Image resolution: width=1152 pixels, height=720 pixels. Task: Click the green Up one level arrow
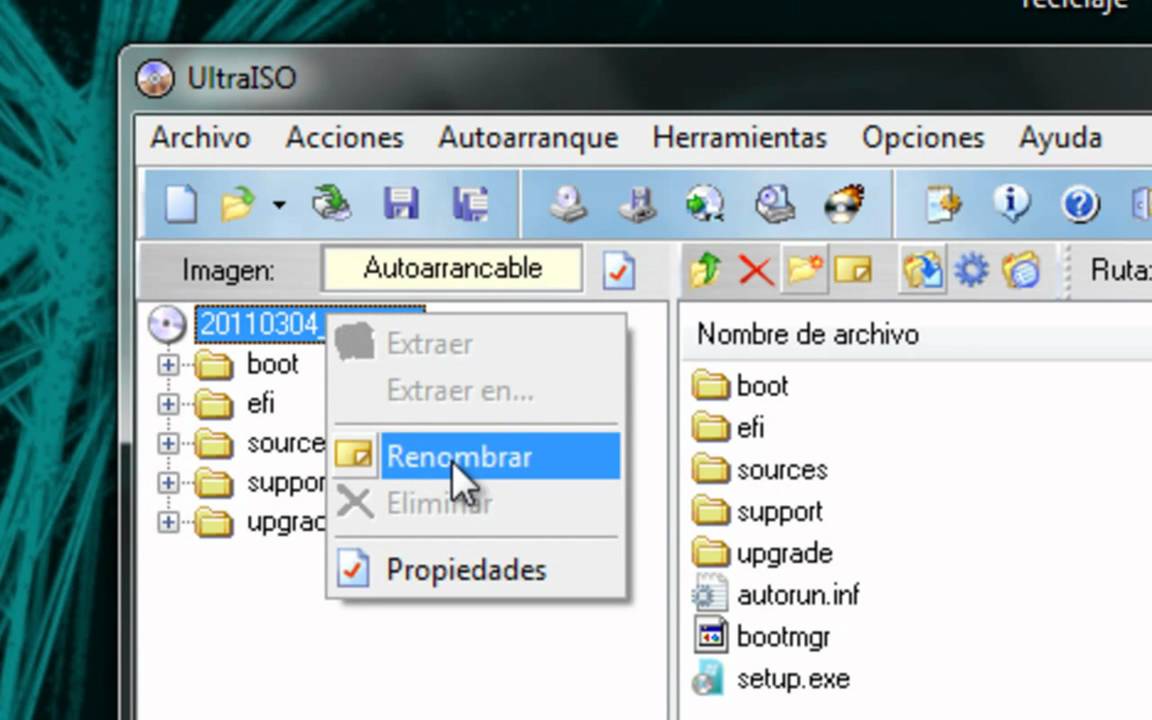(x=705, y=270)
